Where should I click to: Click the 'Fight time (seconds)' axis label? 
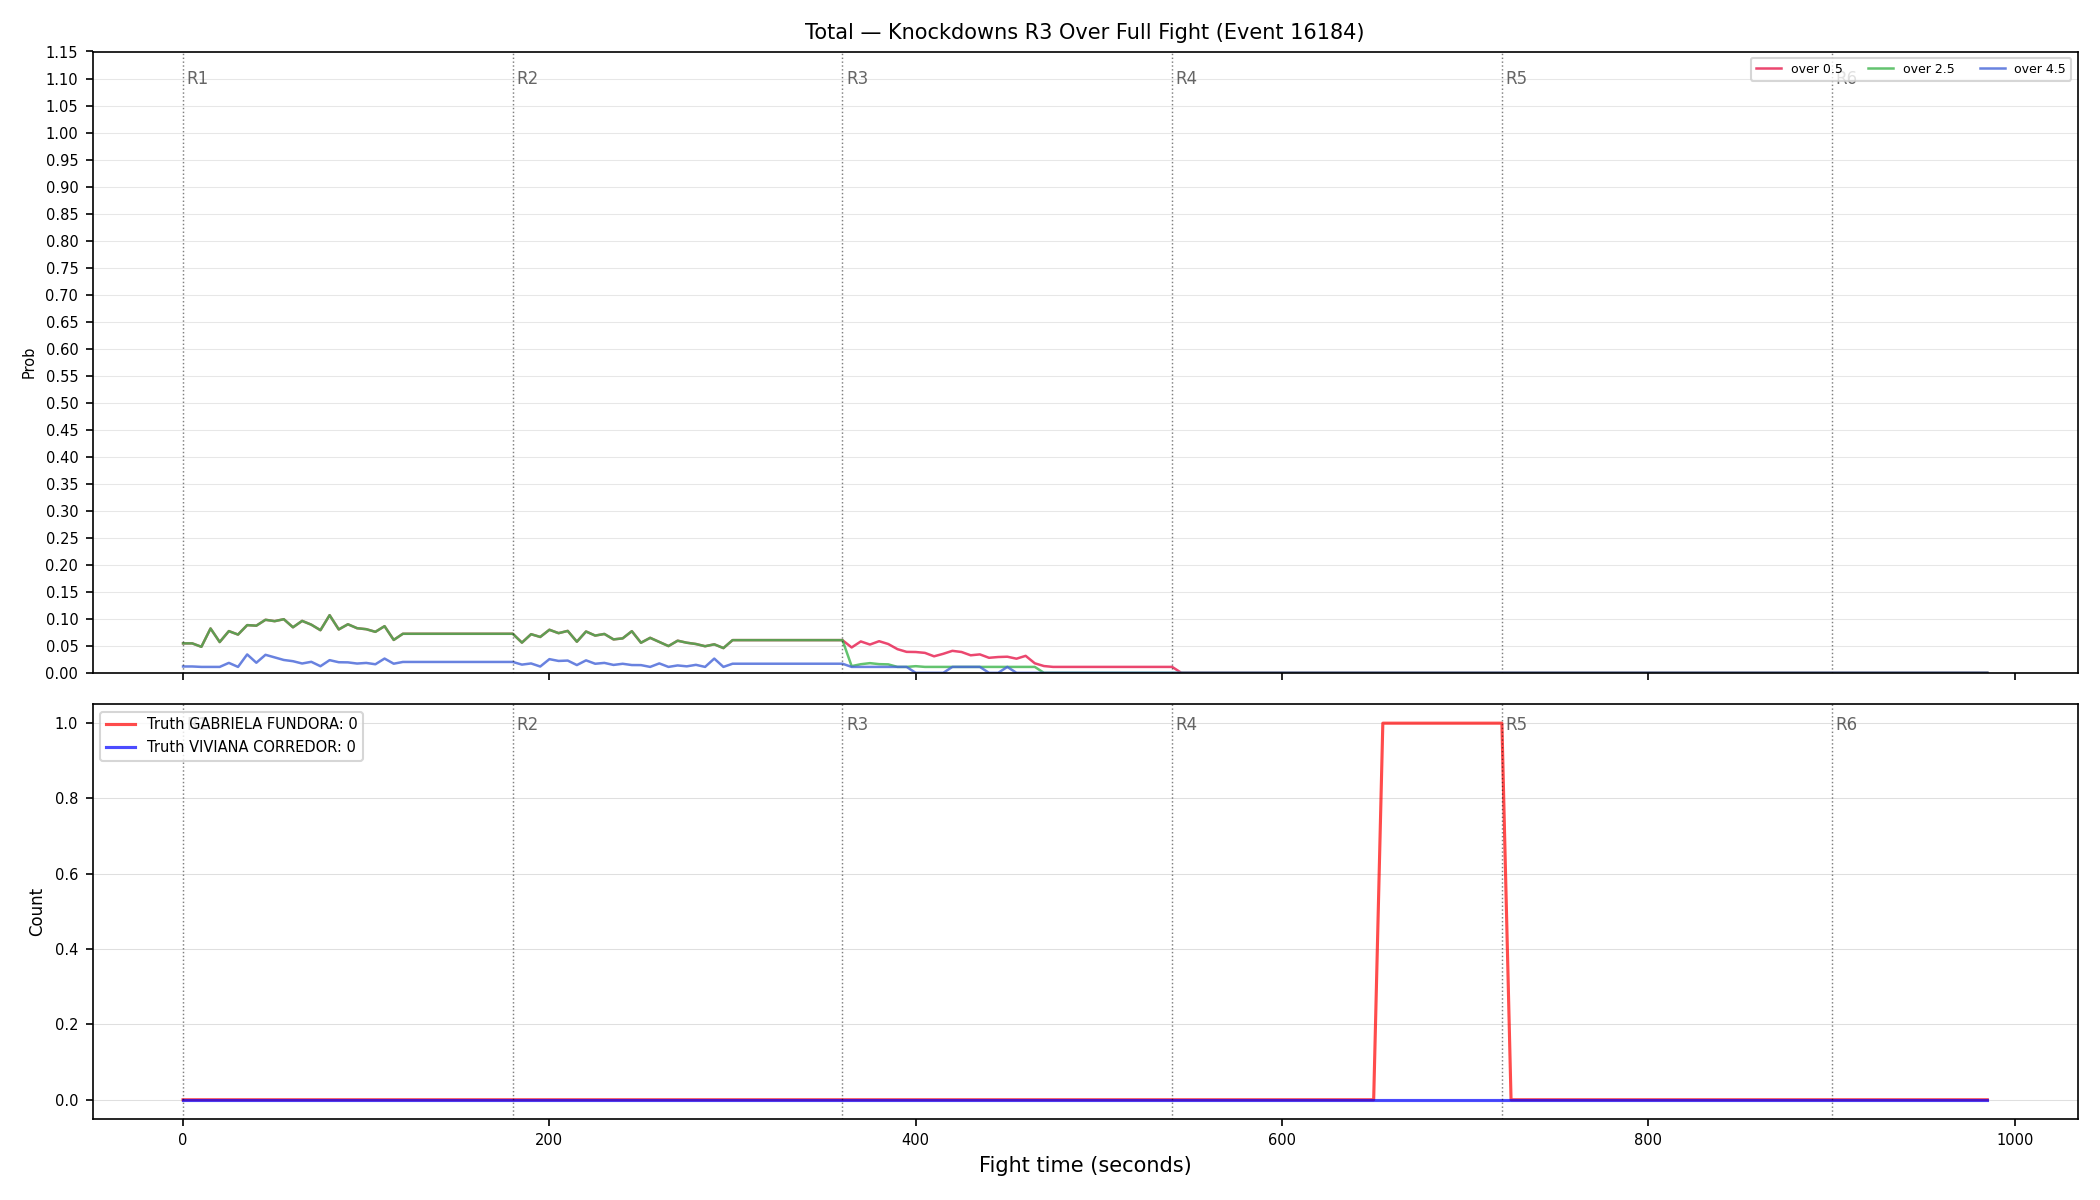1085,1165
